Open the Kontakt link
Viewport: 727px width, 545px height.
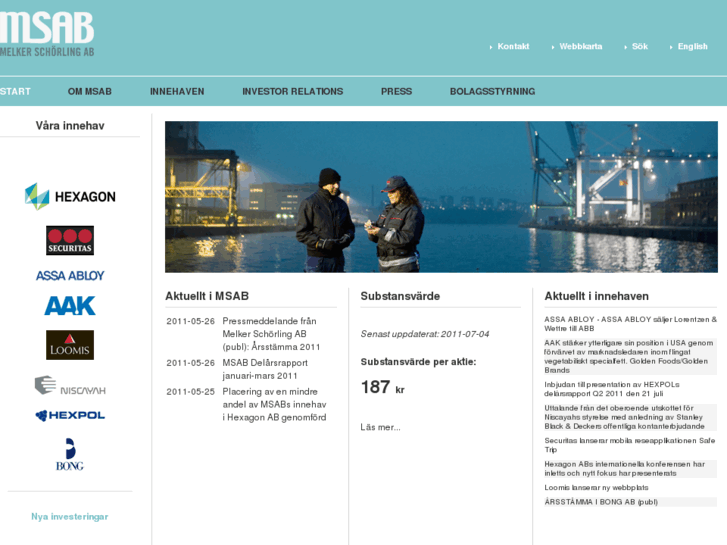513,46
